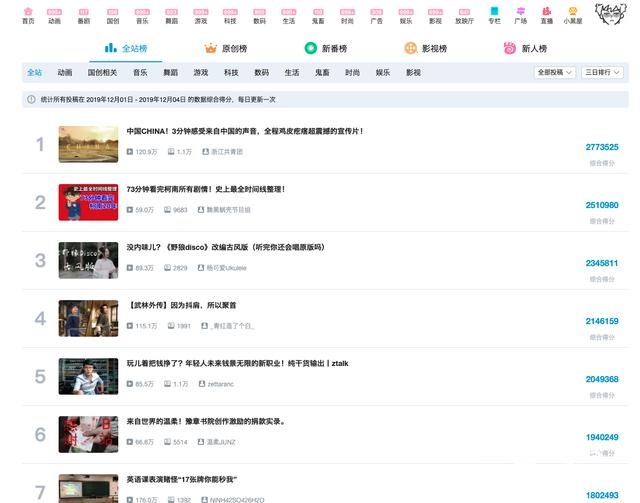The width and height of the screenshot is (640, 503).
Task: Open the video titled 【武林外传】因为抖肩，所以聚首
Action: (x=183, y=305)
